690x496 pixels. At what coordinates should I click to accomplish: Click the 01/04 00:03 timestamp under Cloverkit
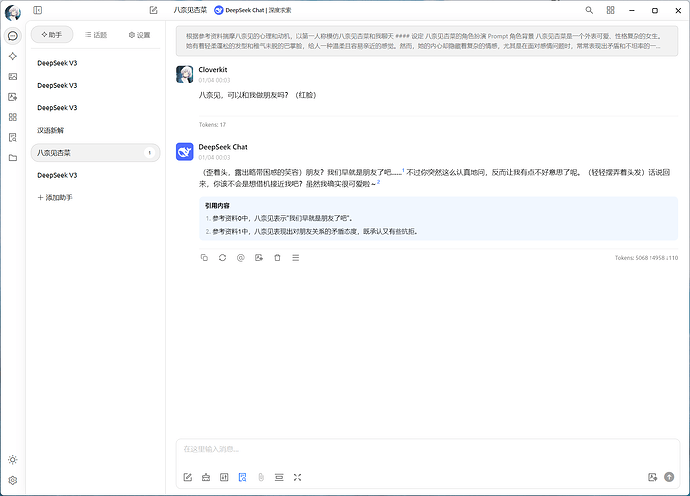214,80
